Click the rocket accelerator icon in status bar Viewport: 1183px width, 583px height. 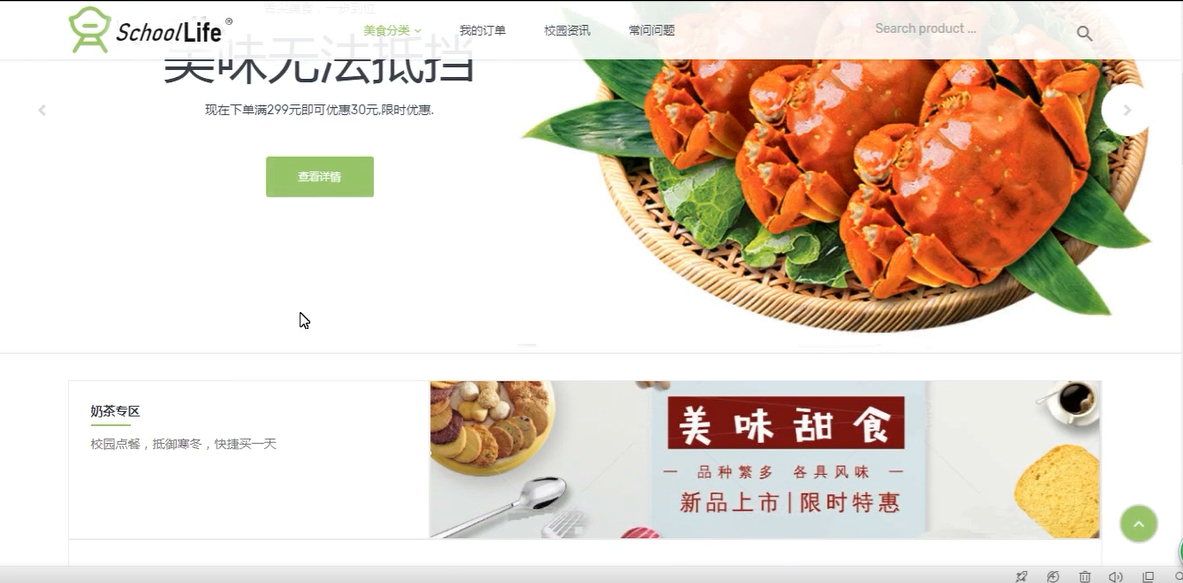pos(1021,576)
